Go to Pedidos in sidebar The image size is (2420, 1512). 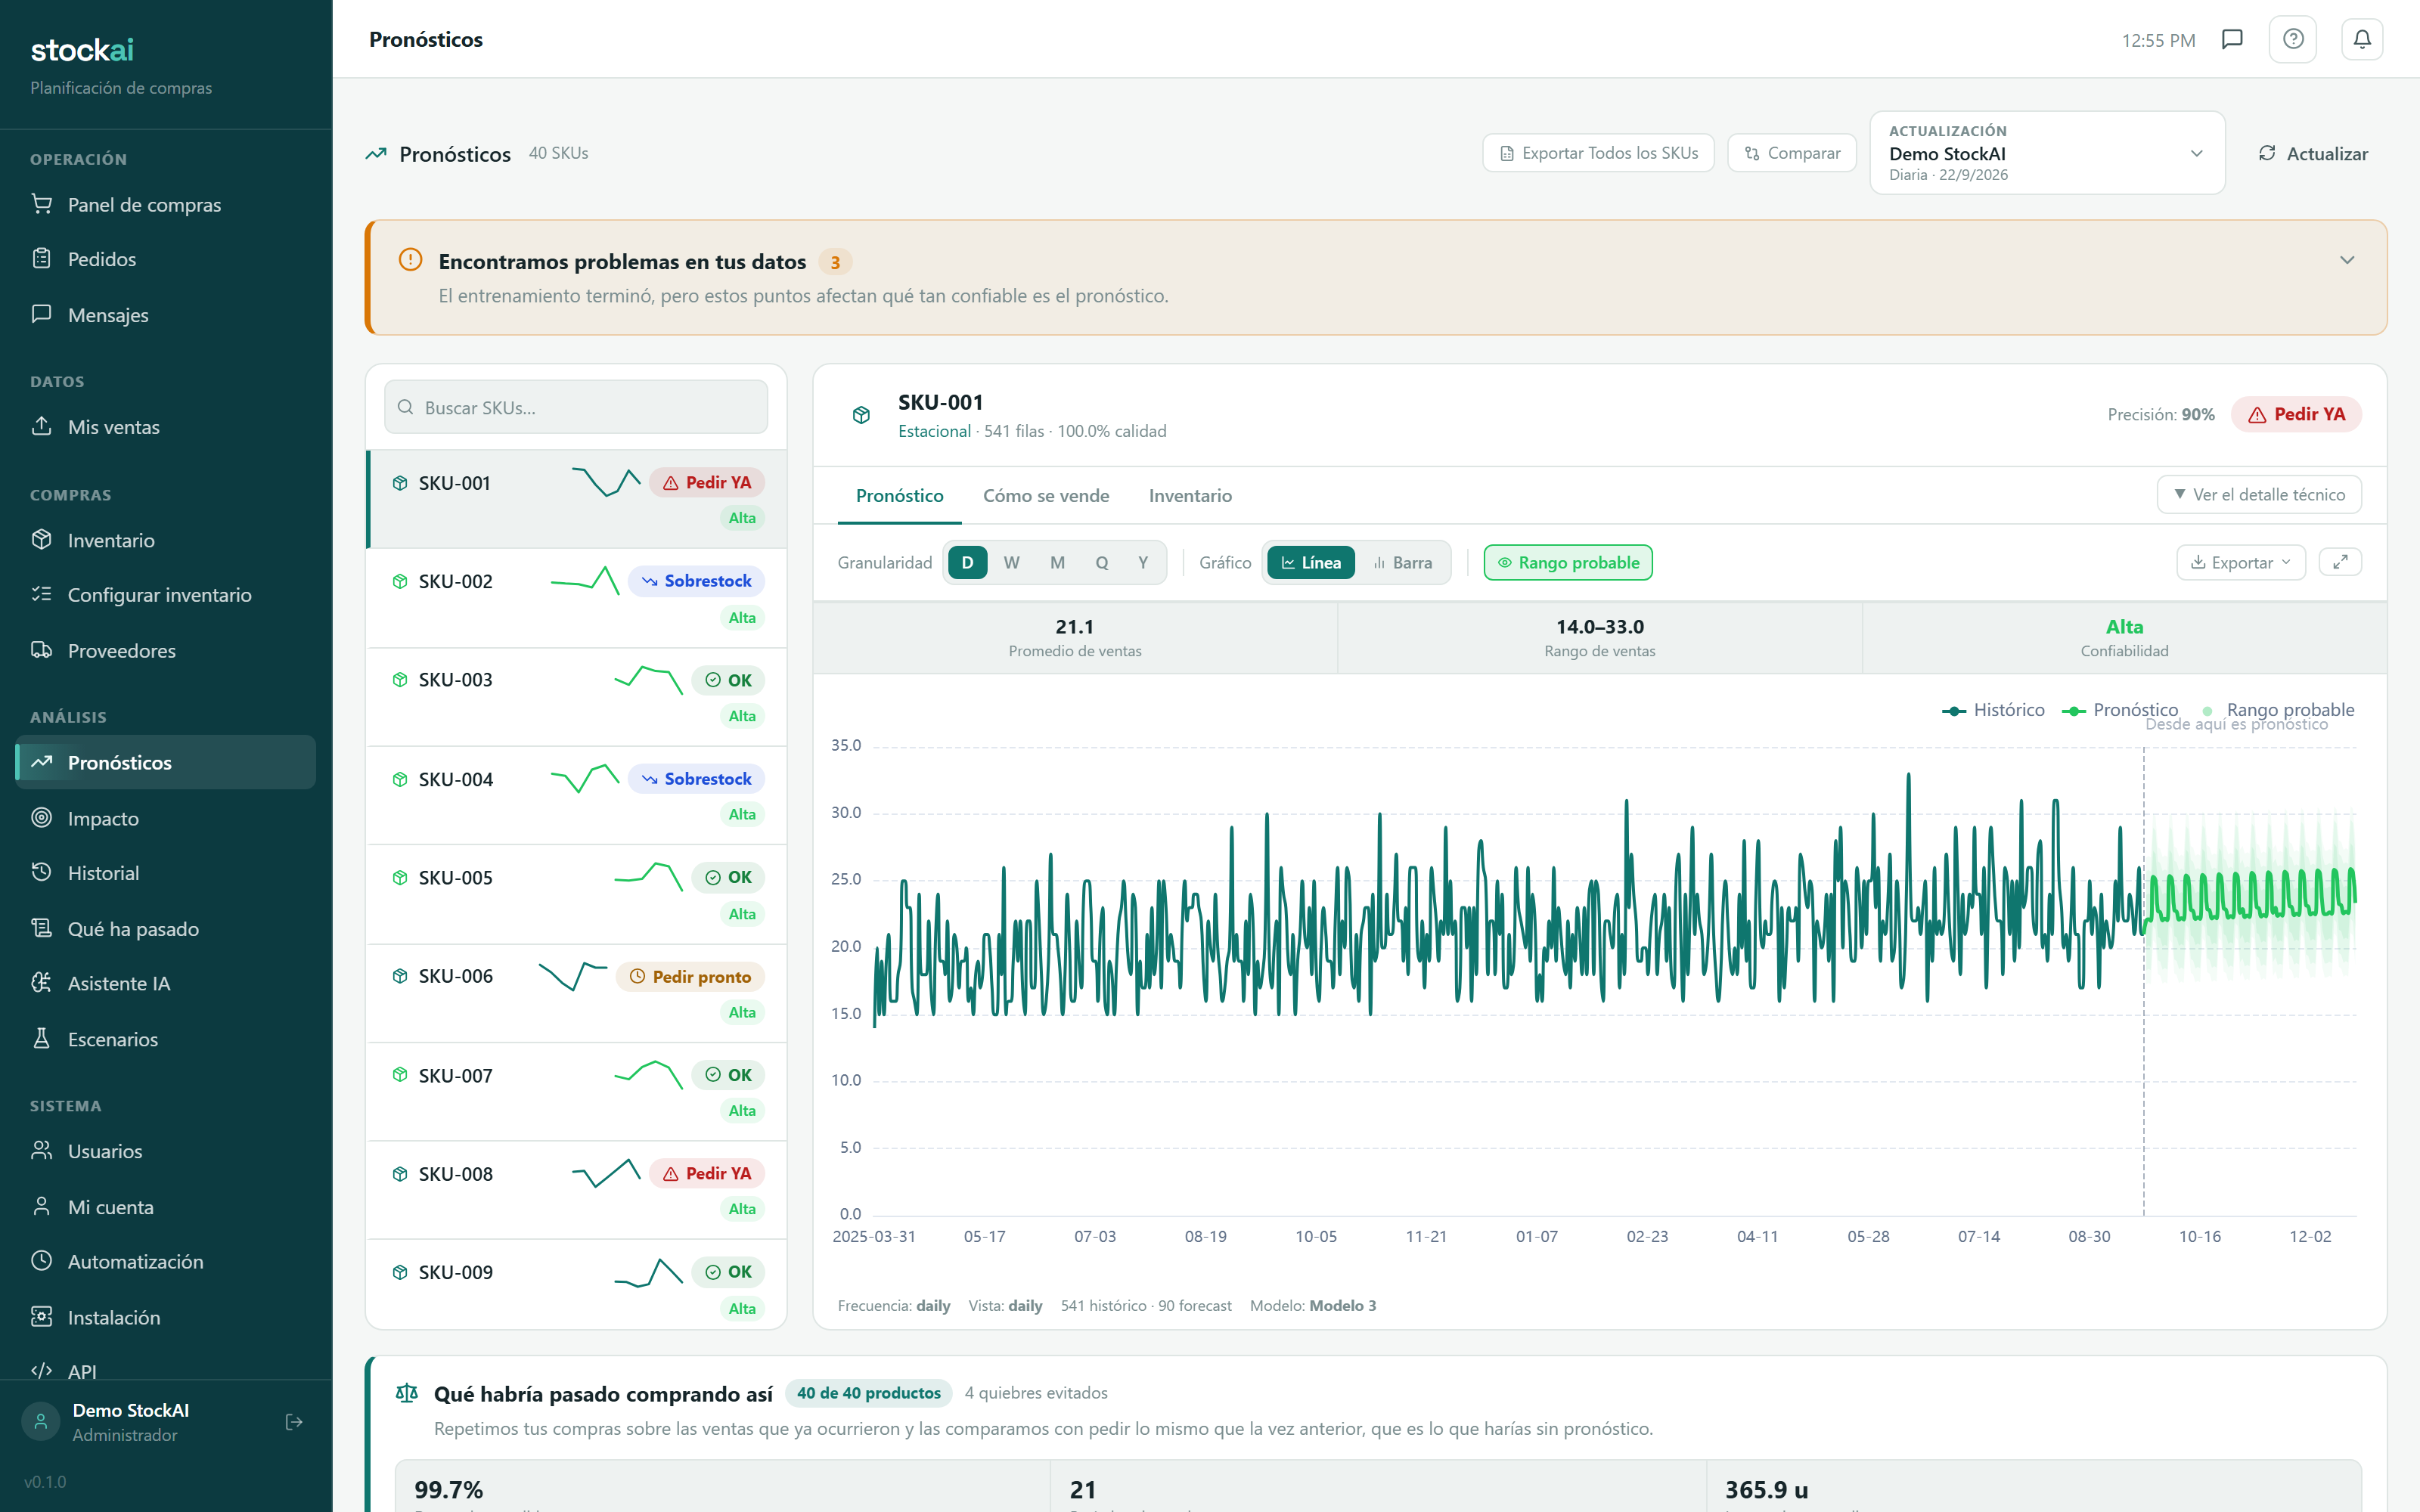(166, 259)
